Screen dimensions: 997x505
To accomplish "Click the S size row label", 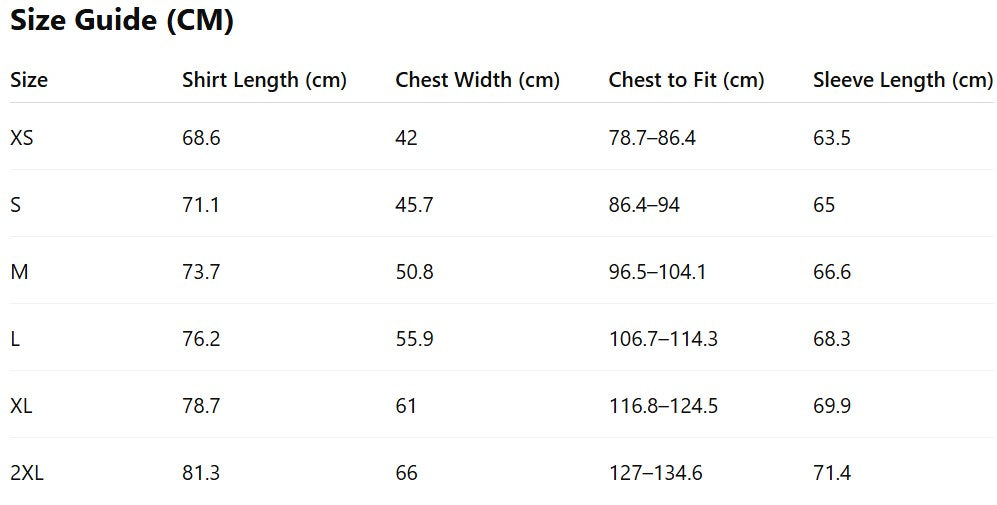I will coord(16,205).
